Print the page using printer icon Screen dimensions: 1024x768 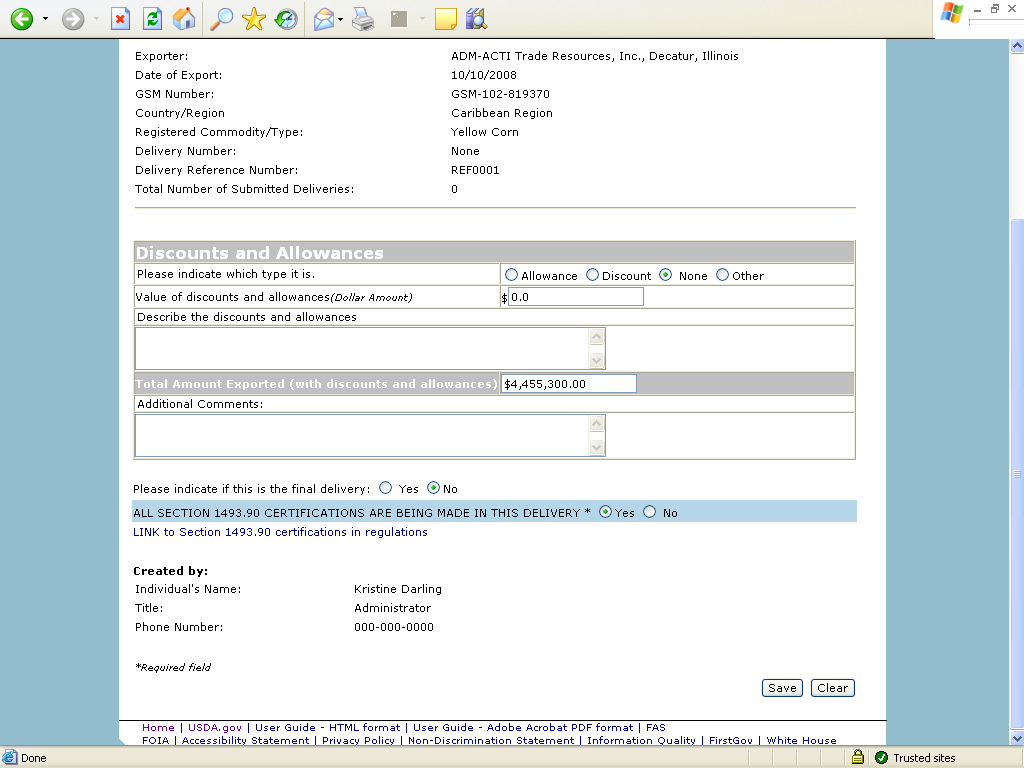tap(363, 19)
